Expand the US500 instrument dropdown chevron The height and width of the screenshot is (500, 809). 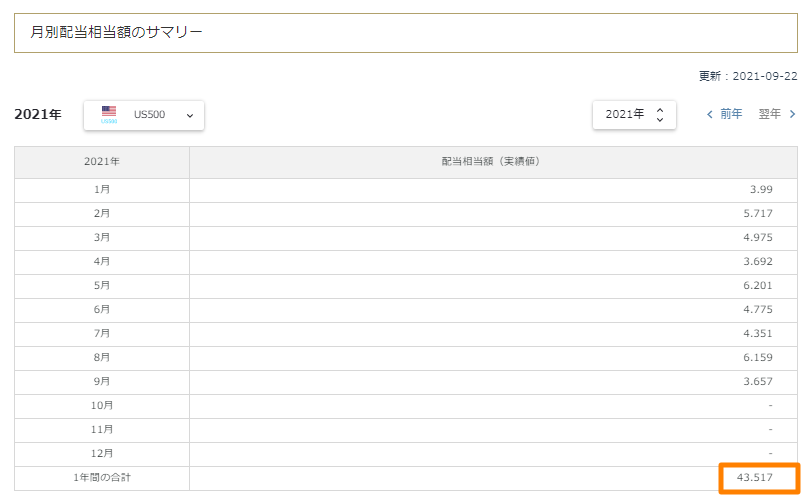[190, 115]
